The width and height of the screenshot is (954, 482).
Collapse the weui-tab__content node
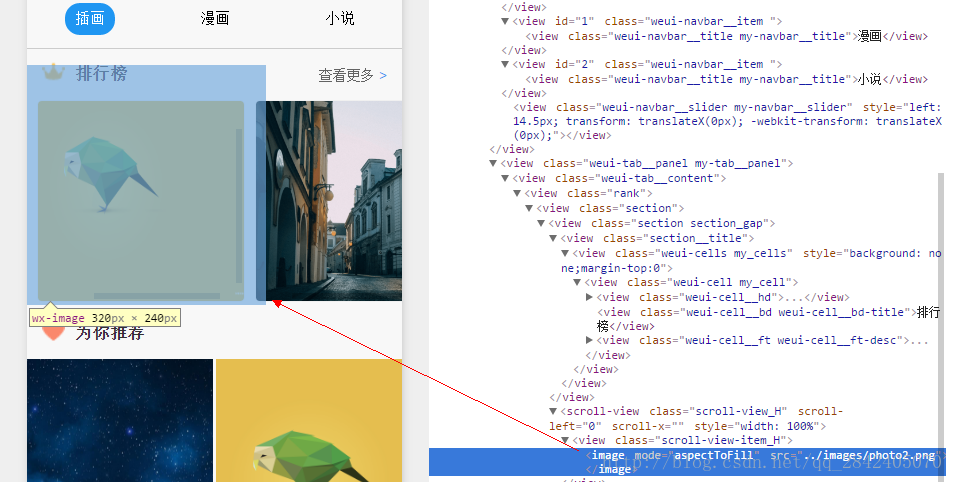505,178
